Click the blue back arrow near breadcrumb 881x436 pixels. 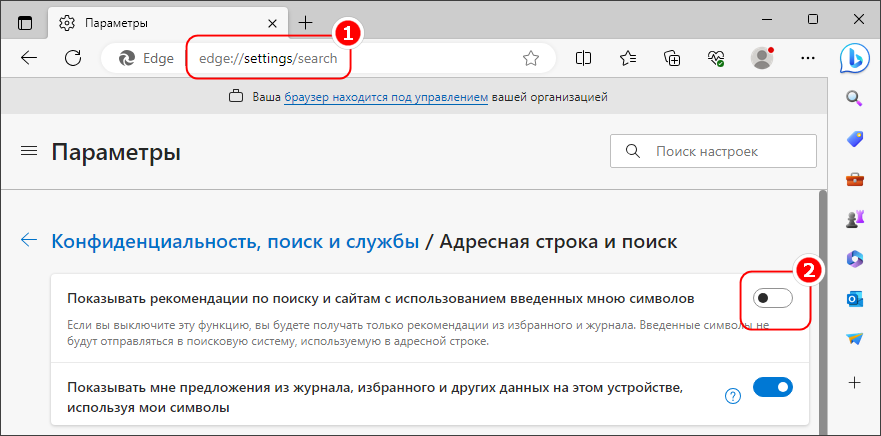(x=29, y=240)
